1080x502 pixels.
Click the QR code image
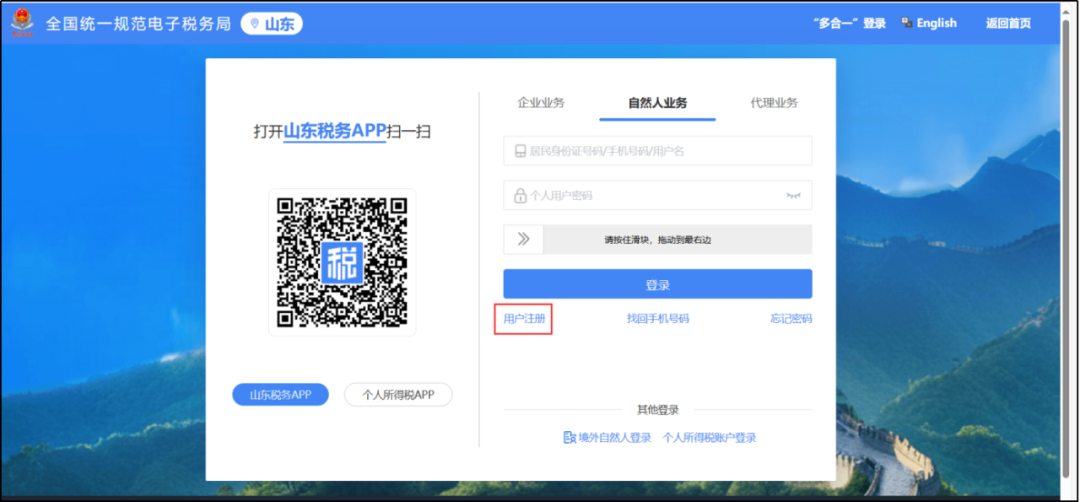coord(342,262)
